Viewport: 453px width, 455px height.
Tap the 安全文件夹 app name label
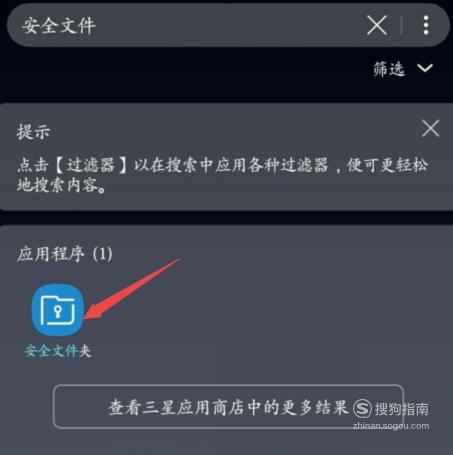(58, 351)
